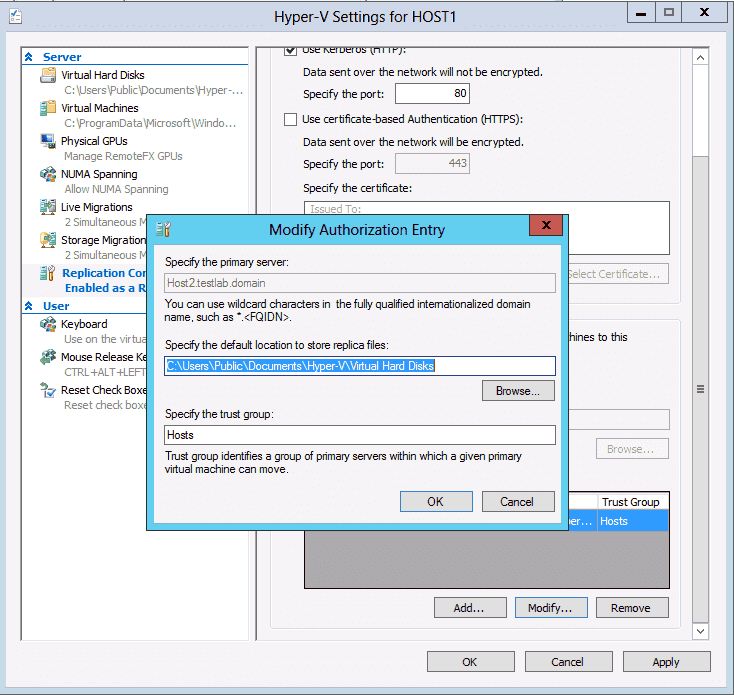Screen dimensions: 734x695
Task: Click Remove authorization entry button
Action: 632,608
